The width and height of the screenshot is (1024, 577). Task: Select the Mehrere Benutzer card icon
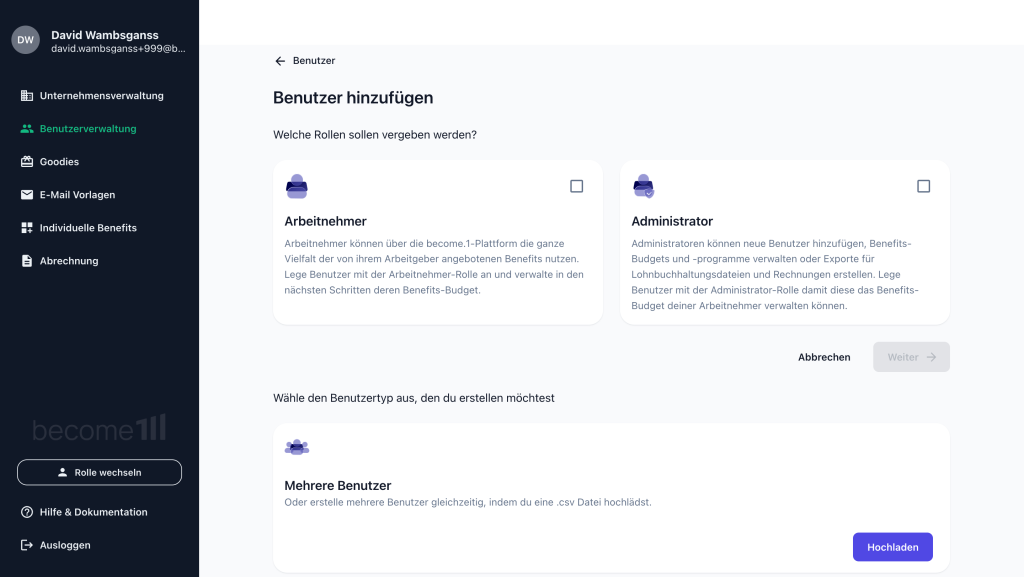296,447
